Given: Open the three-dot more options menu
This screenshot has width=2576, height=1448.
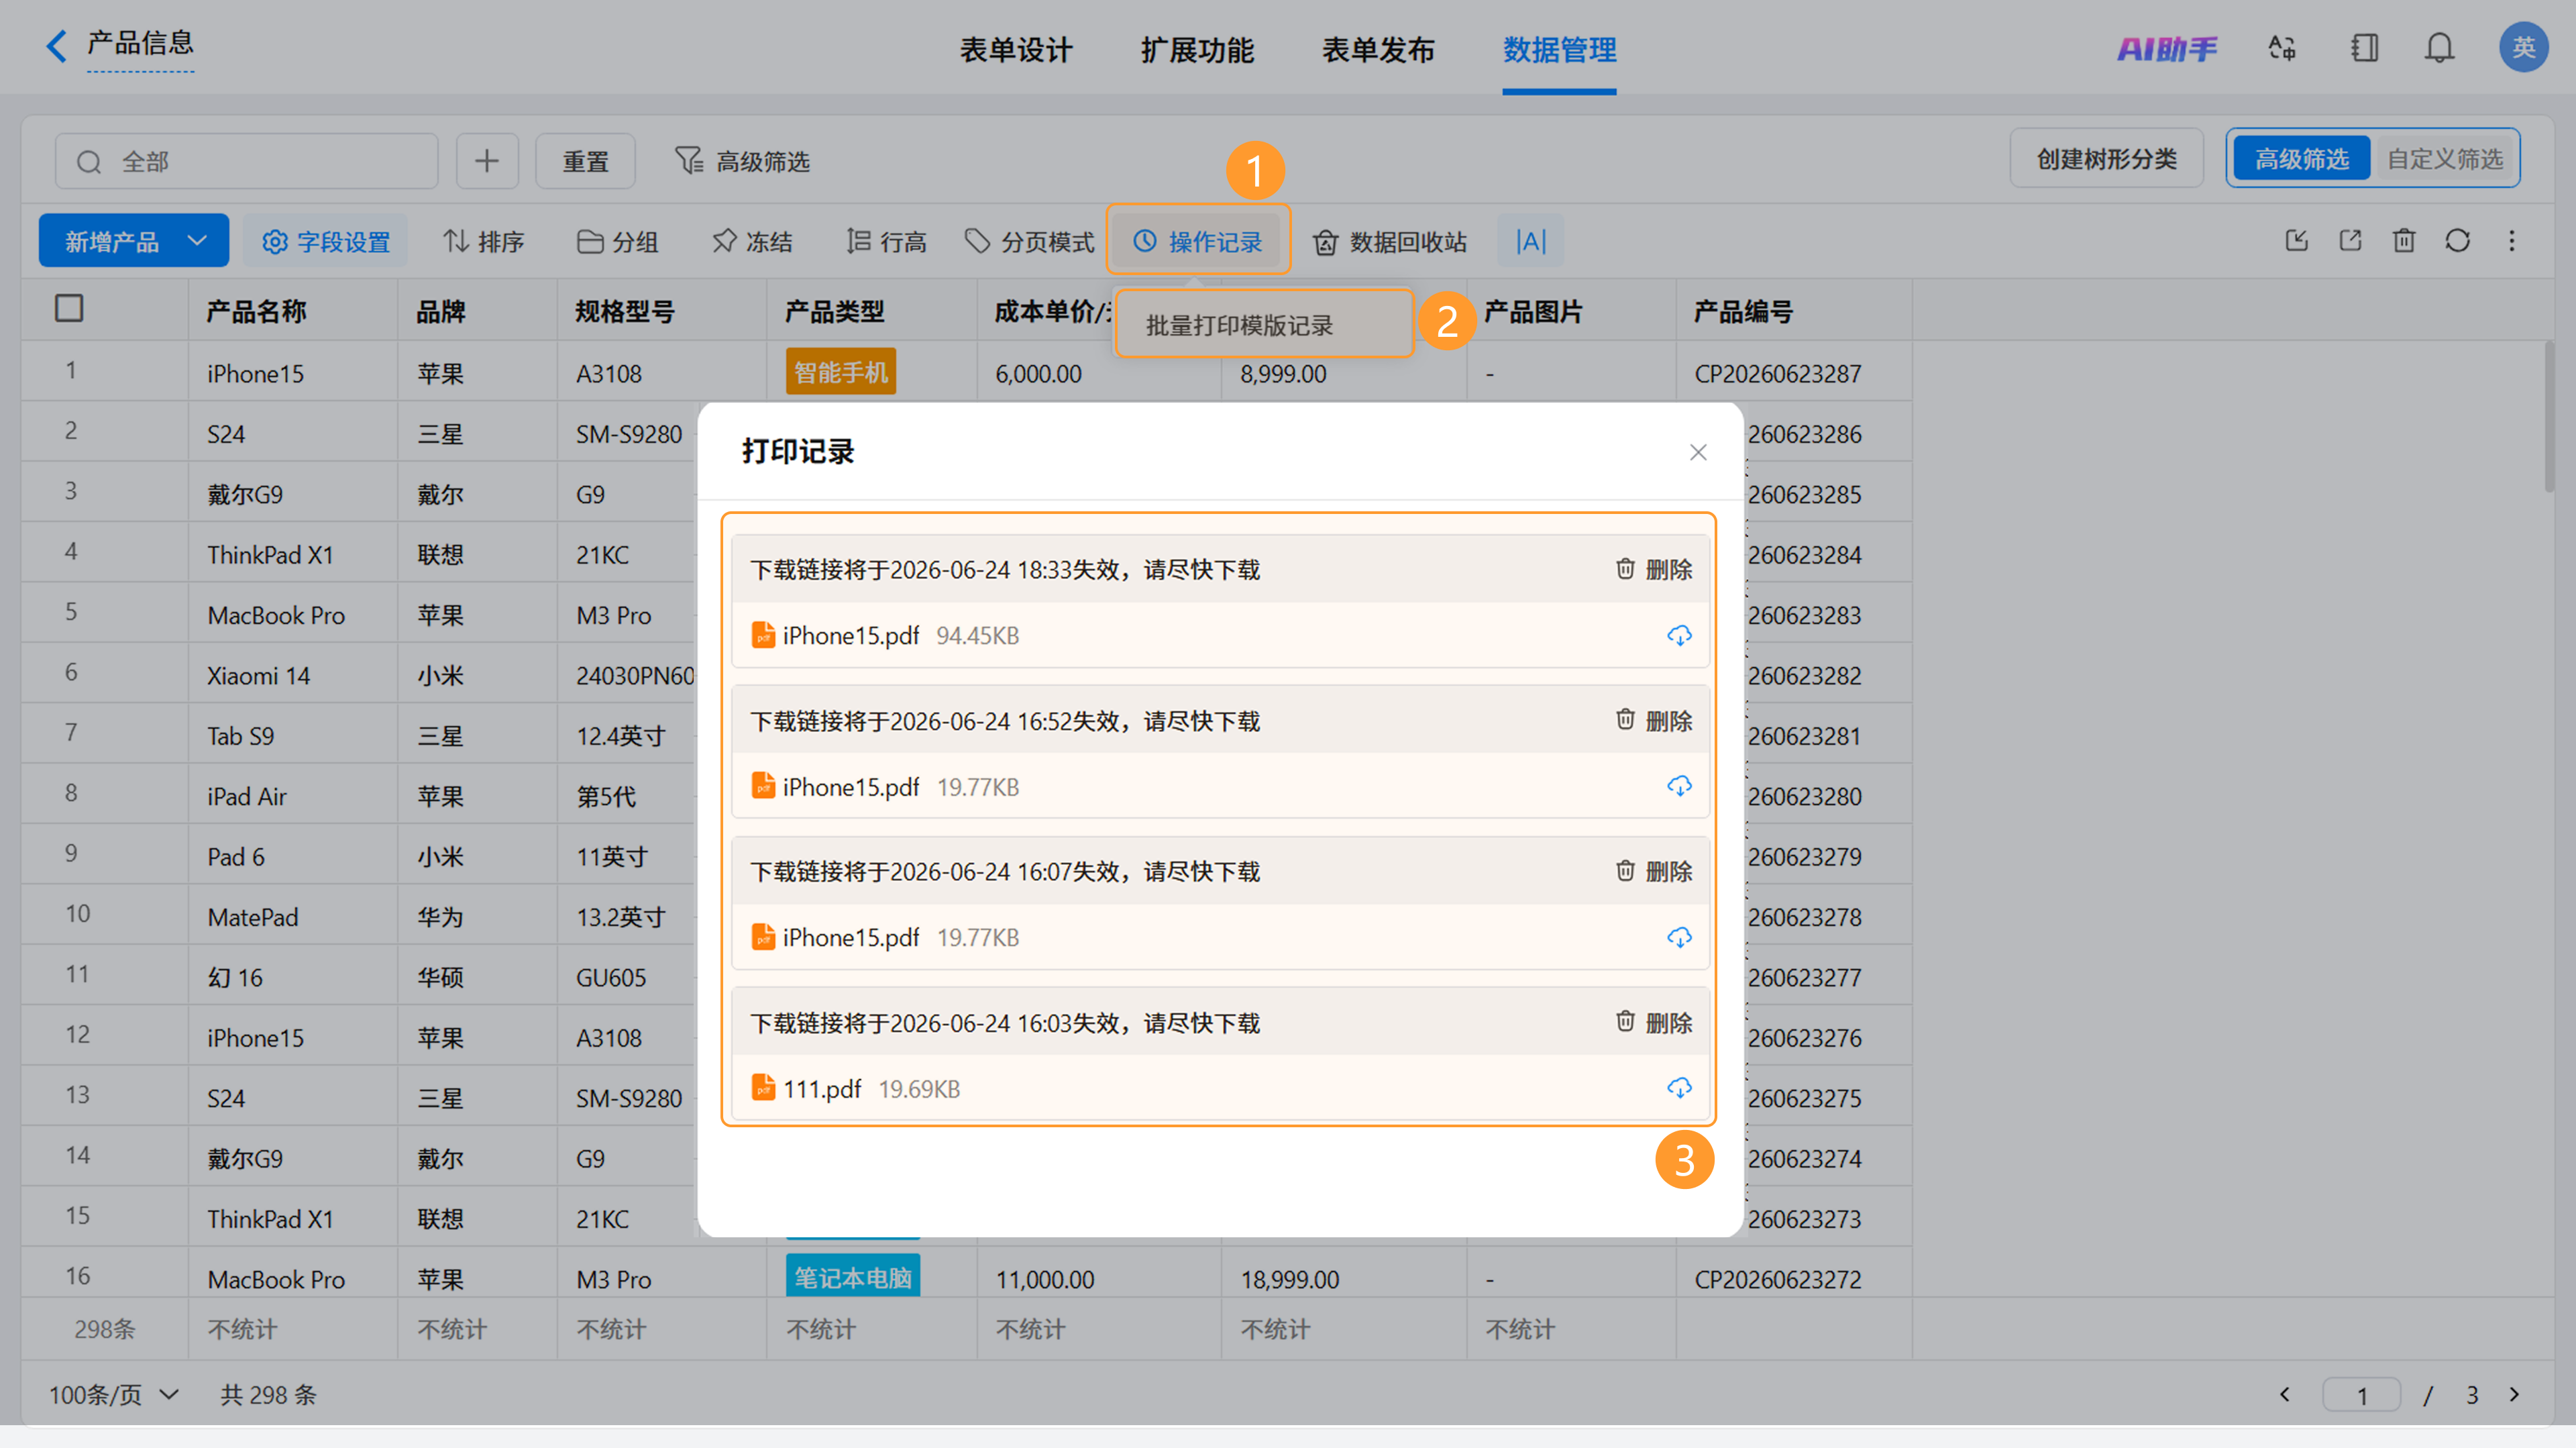Looking at the screenshot, I should (x=2511, y=240).
